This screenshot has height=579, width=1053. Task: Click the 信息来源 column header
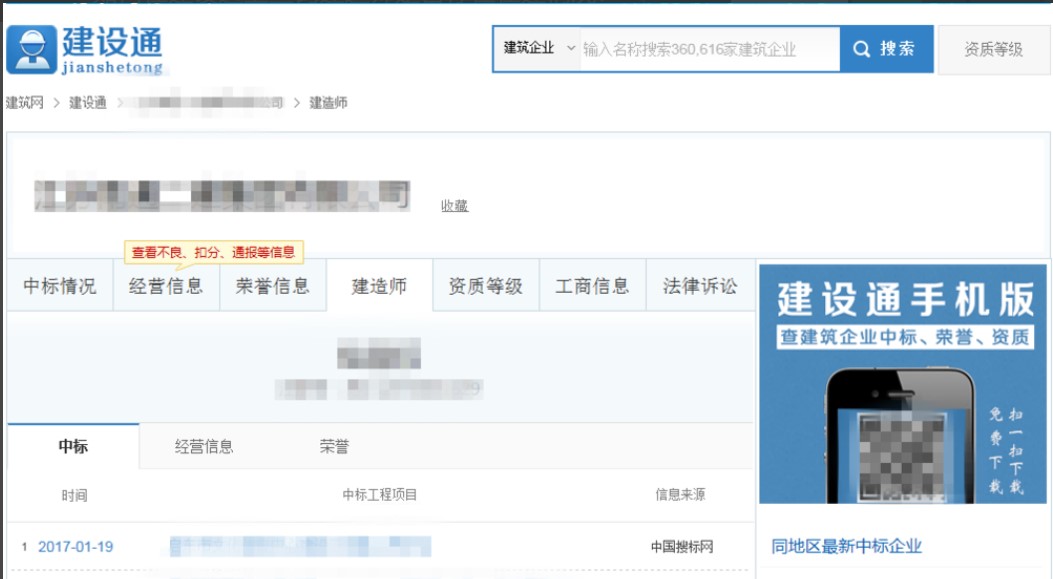tap(680, 494)
